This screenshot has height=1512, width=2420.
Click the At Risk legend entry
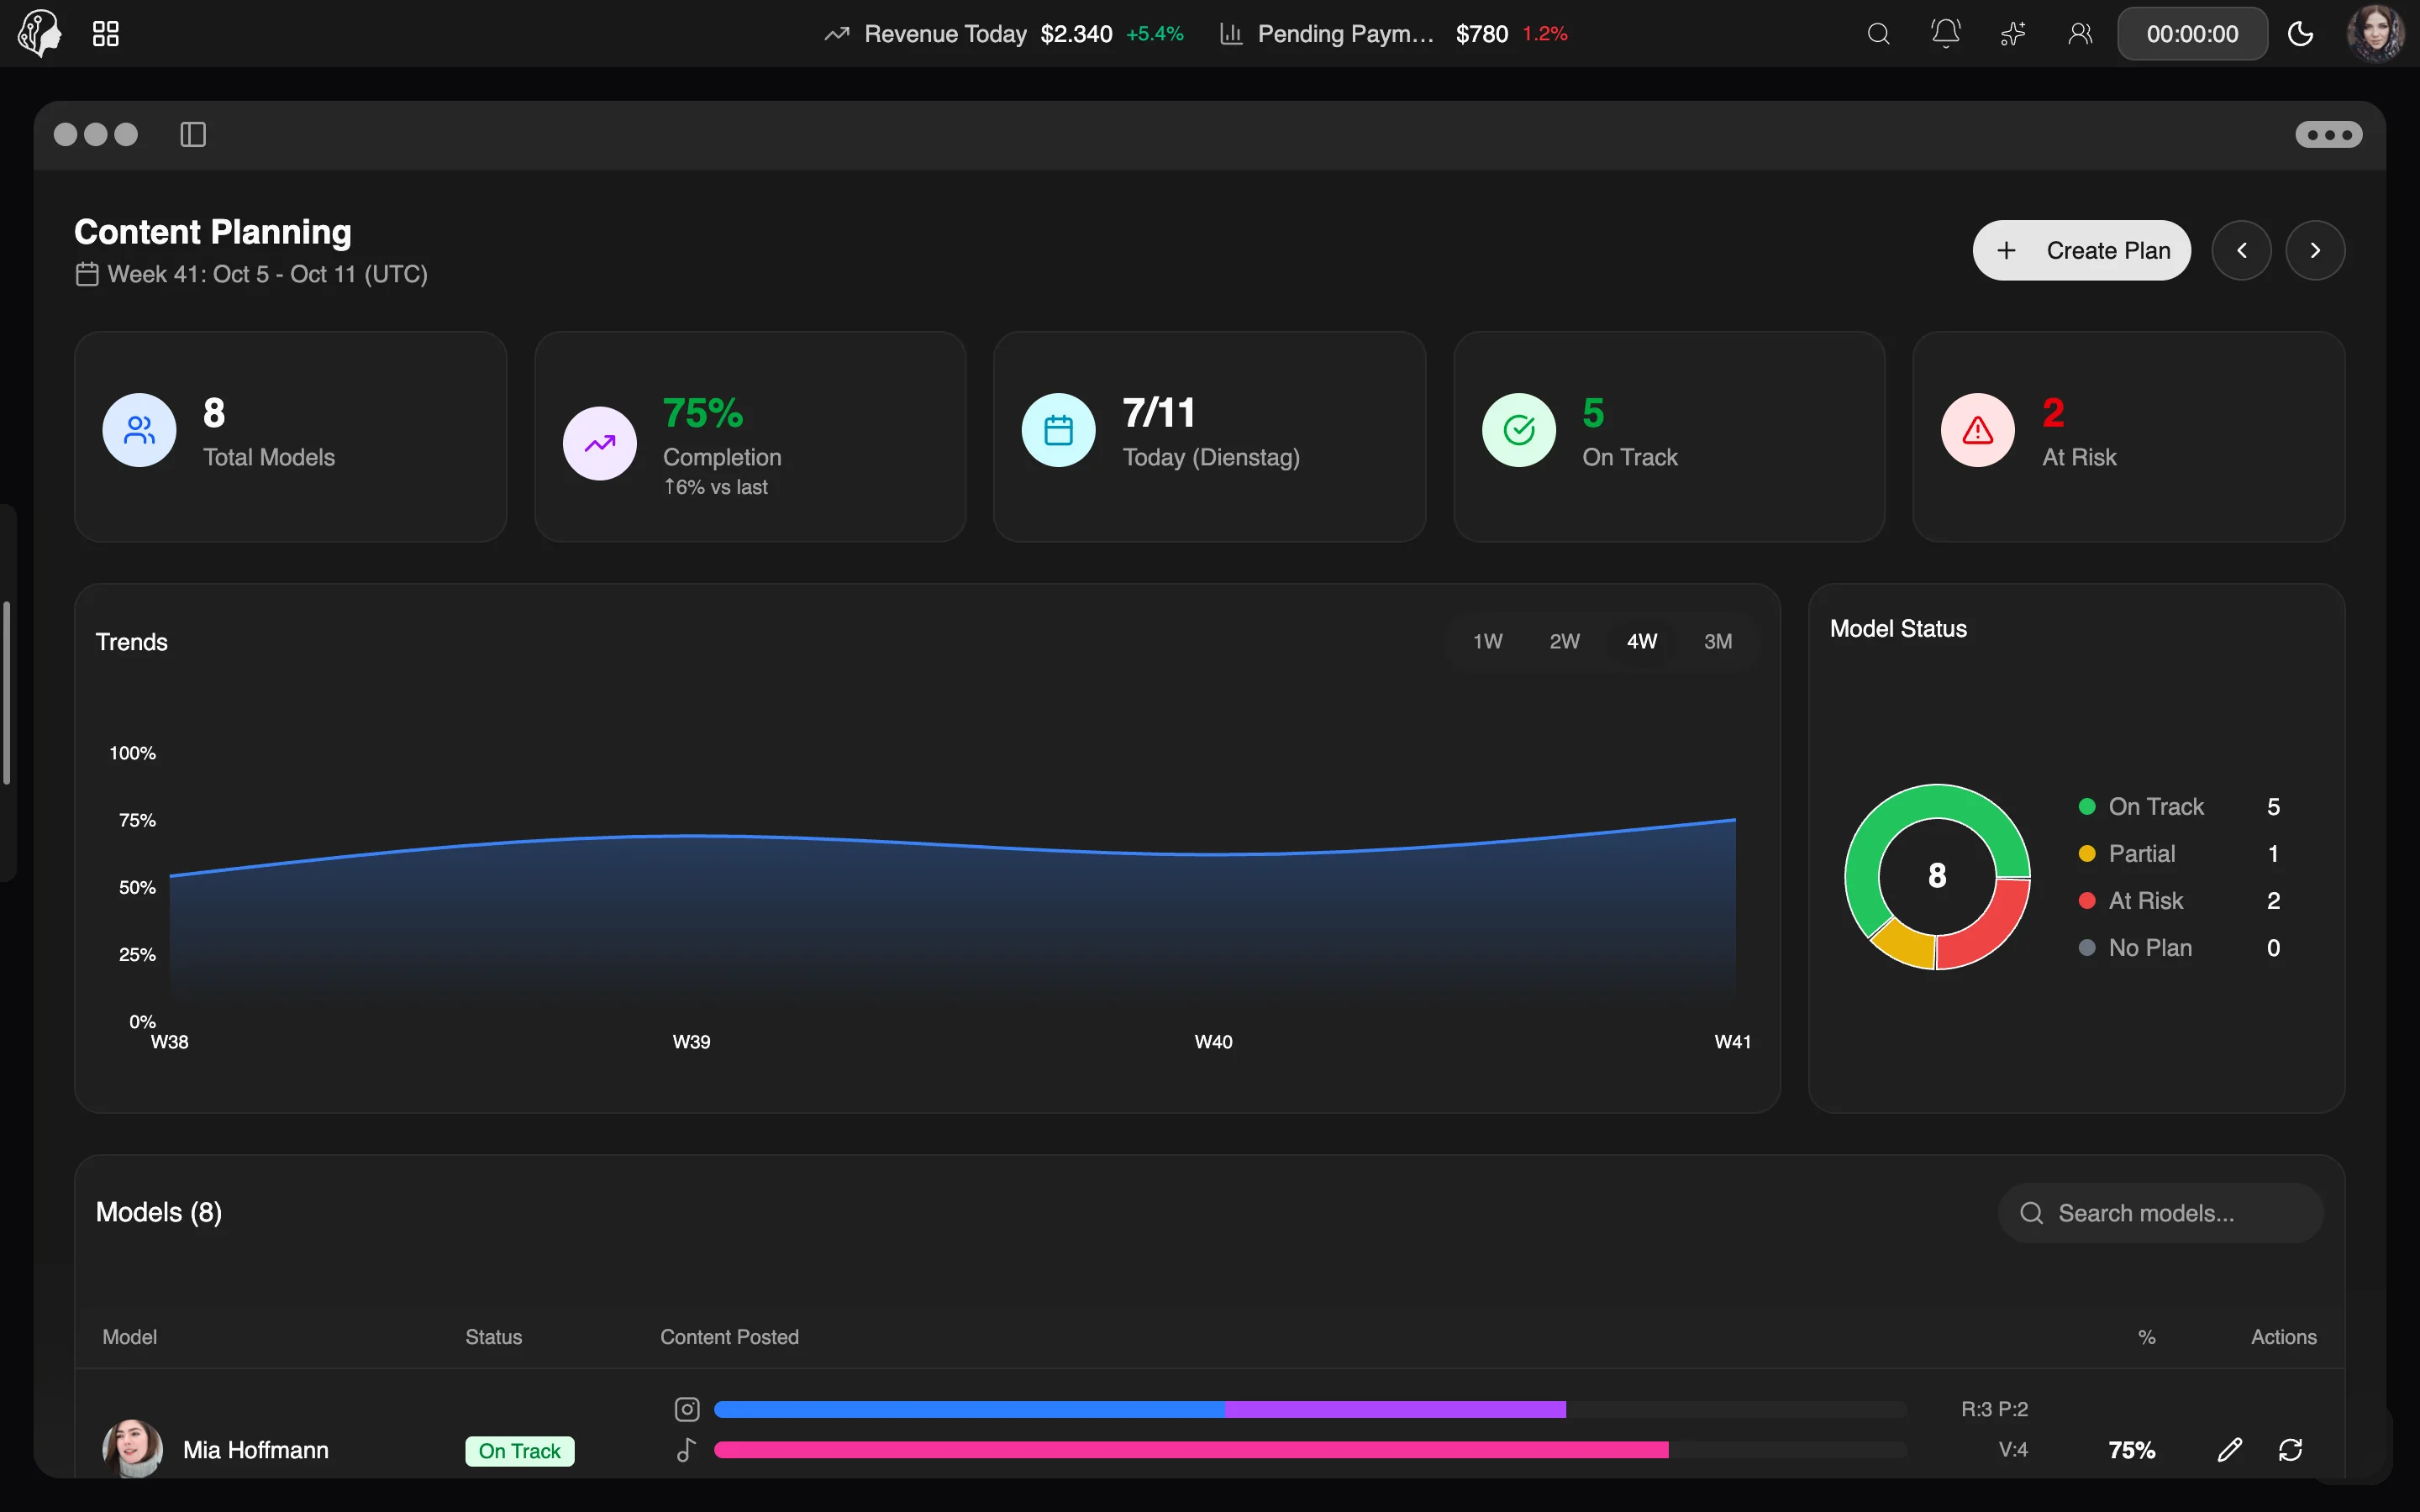click(x=2179, y=901)
